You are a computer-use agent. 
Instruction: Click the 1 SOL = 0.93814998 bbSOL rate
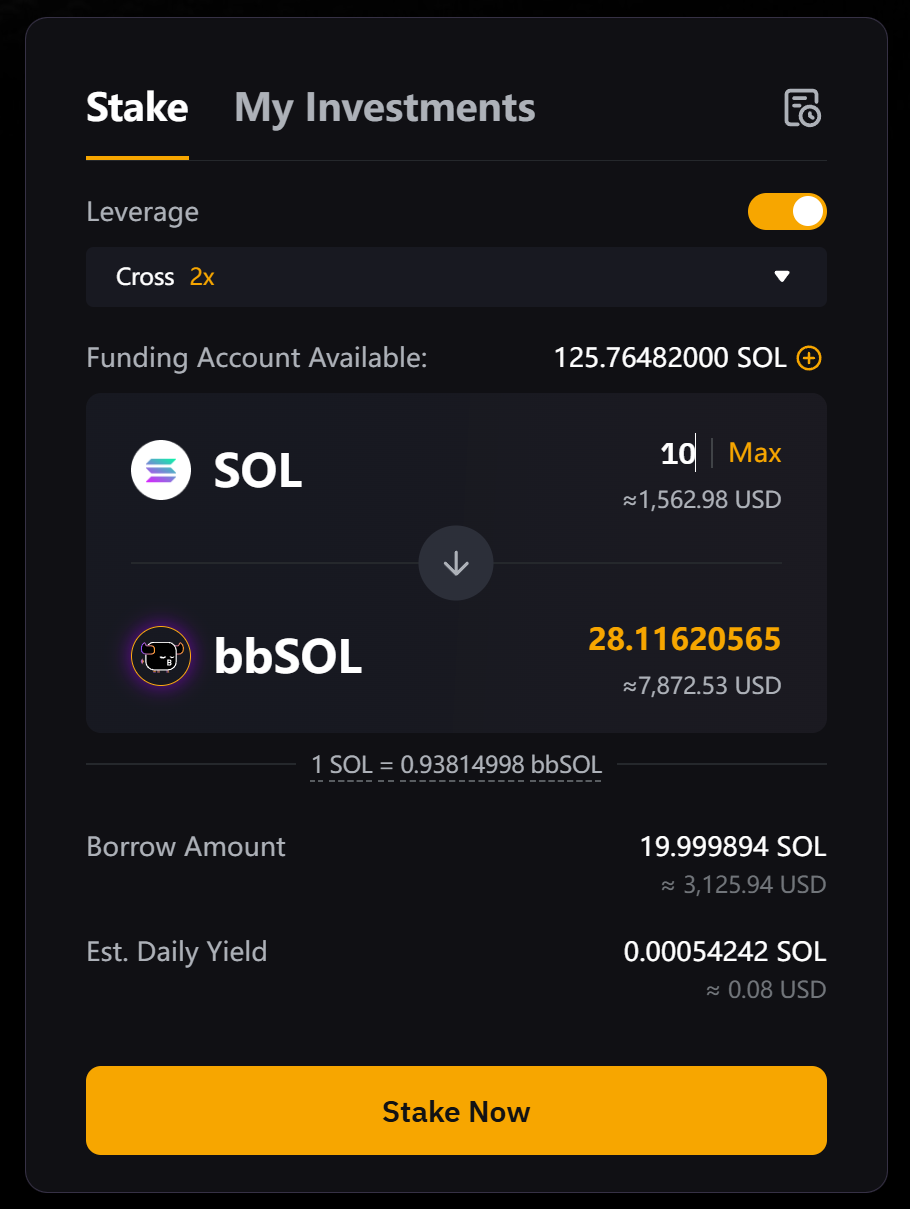pyautogui.click(x=456, y=765)
